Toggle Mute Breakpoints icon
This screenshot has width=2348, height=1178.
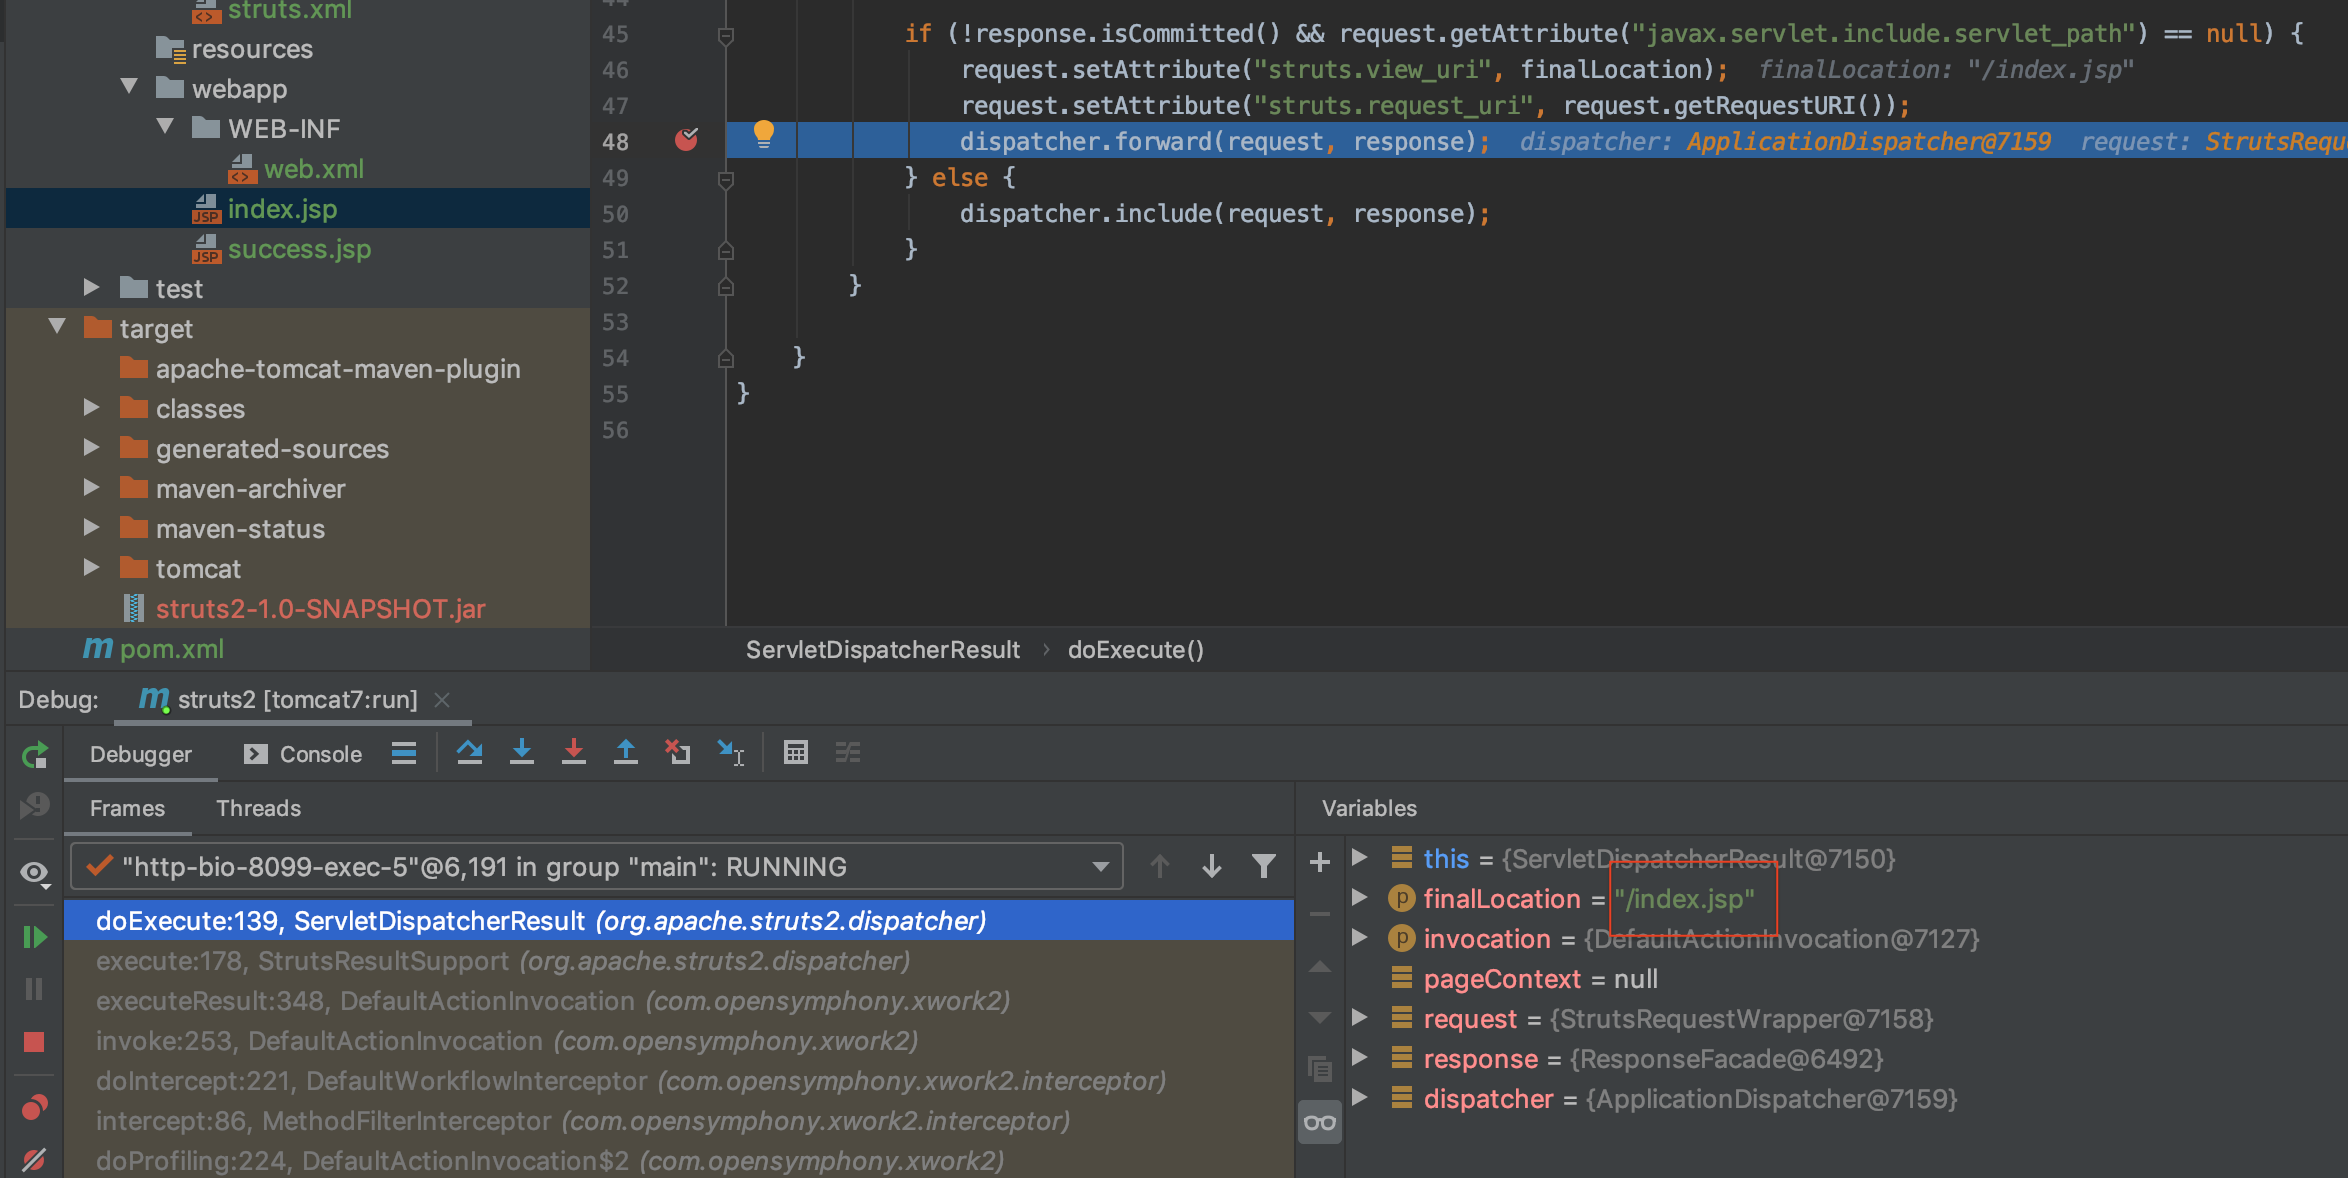click(35, 1159)
